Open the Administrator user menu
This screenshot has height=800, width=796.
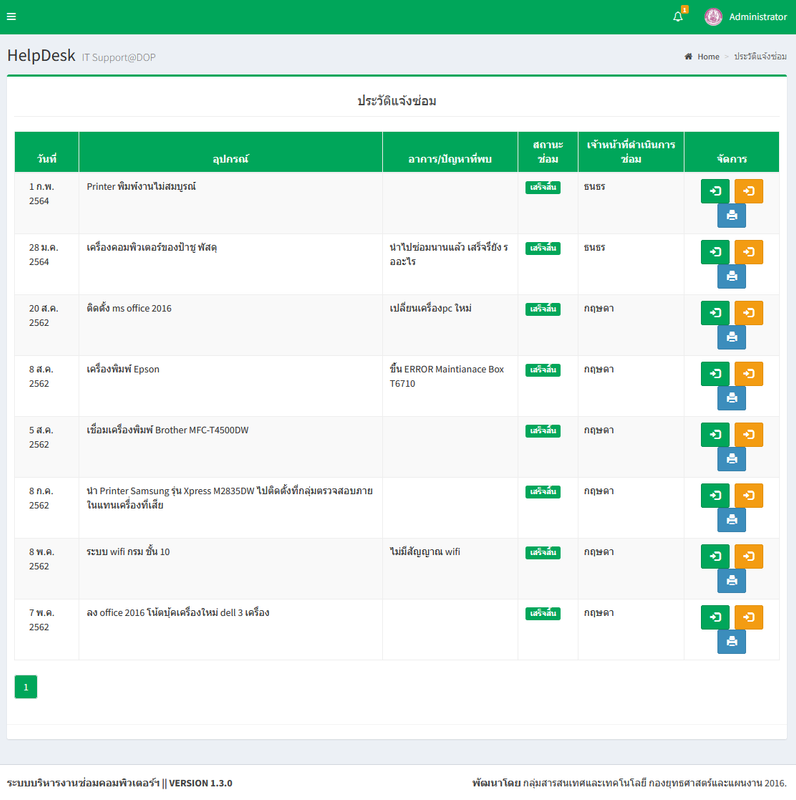[x=757, y=17]
